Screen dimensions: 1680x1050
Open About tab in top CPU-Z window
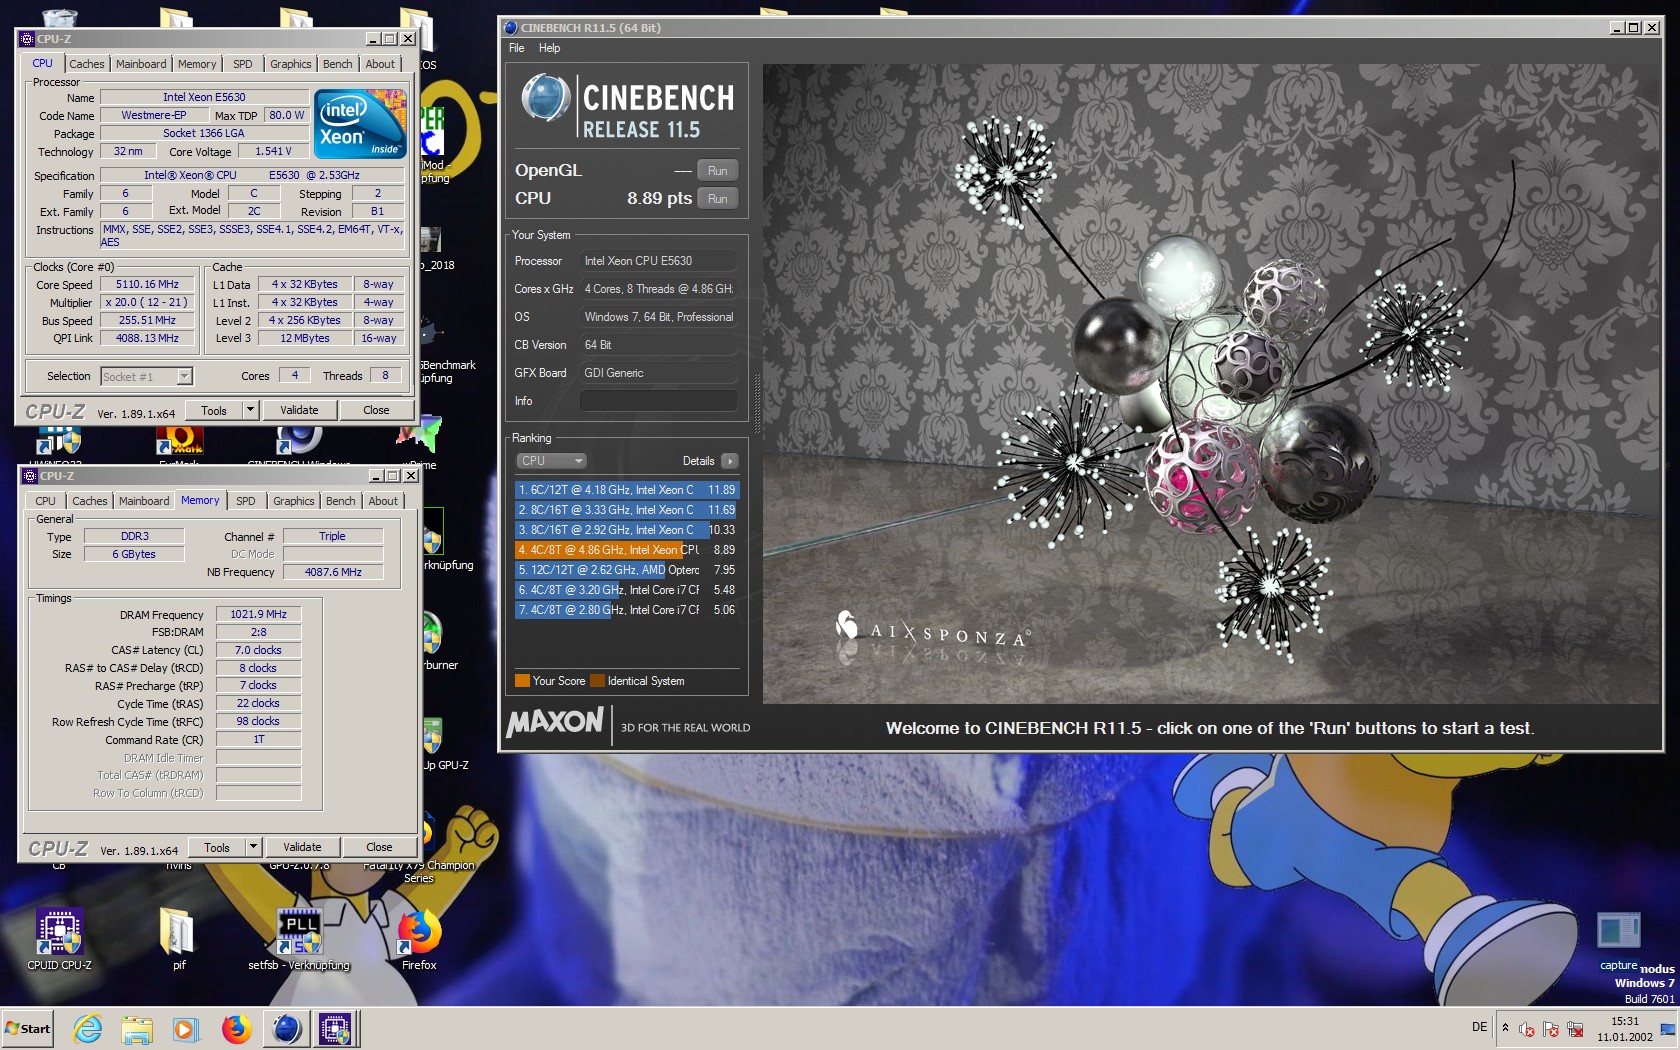(380, 64)
